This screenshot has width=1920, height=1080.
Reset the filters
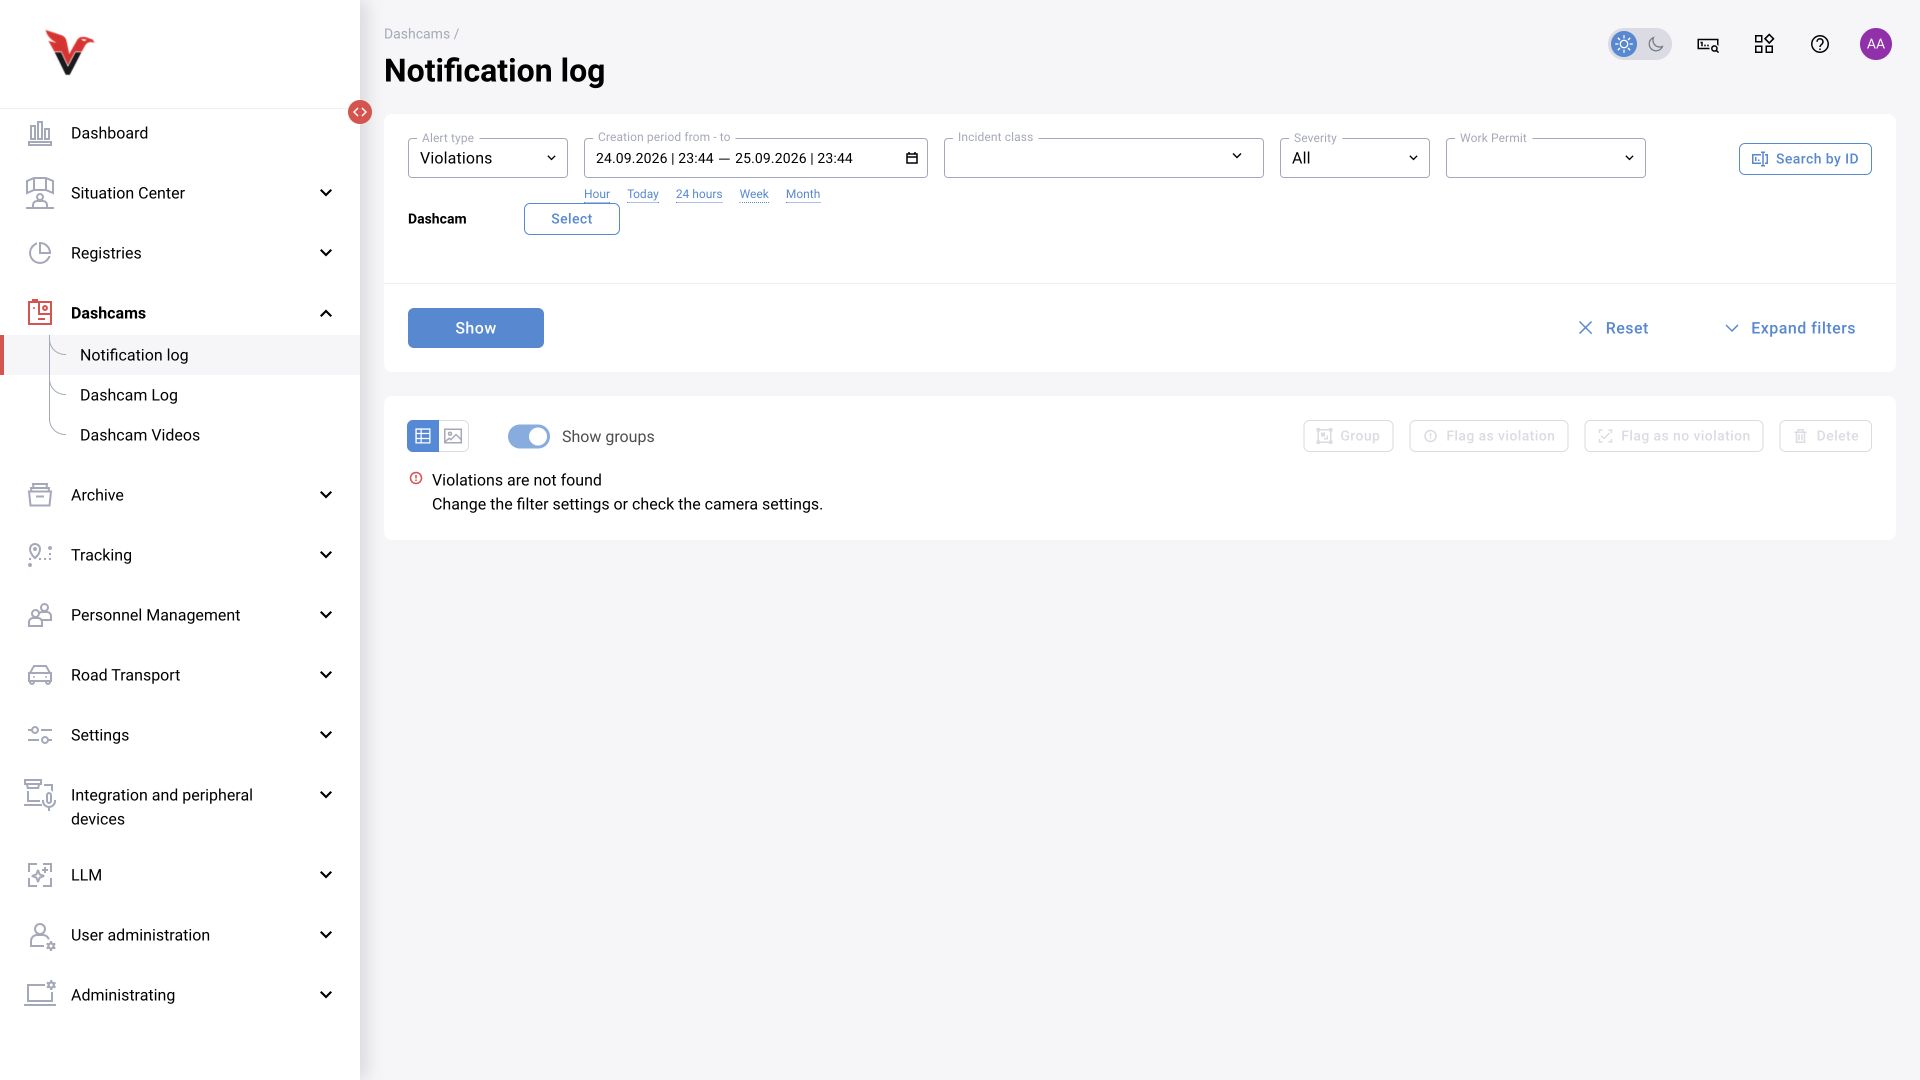(x=1613, y=328)
